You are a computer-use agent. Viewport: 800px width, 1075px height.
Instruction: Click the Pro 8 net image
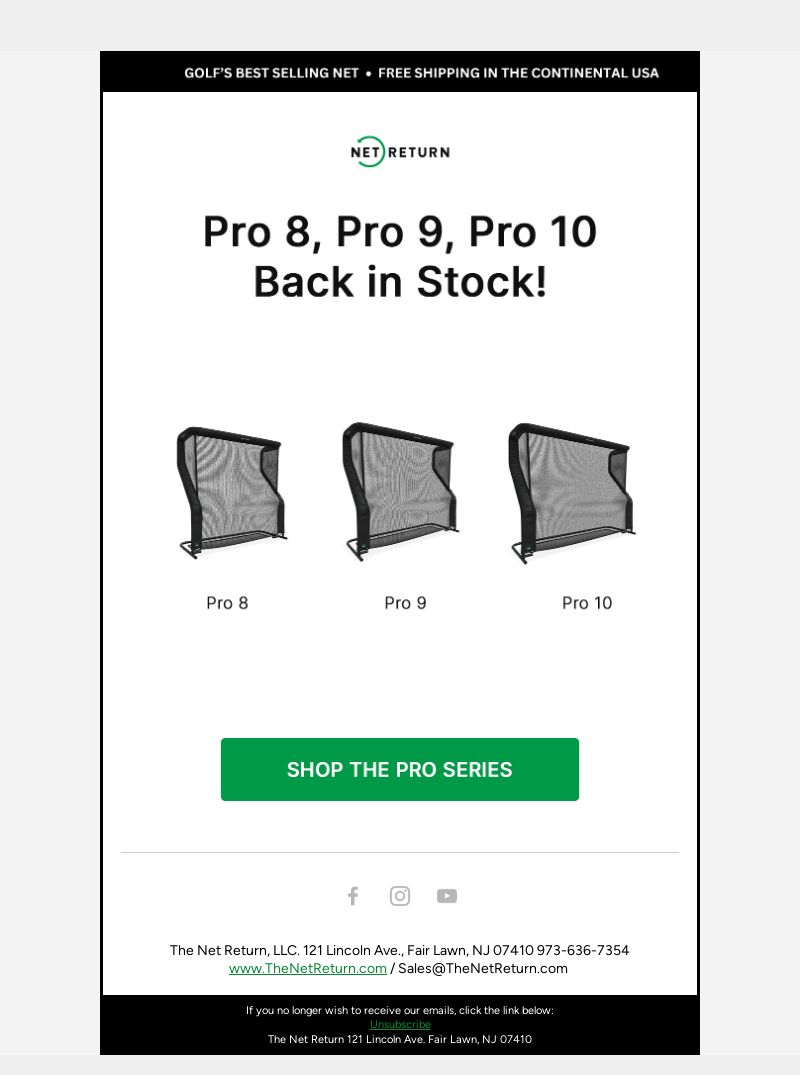230,492
